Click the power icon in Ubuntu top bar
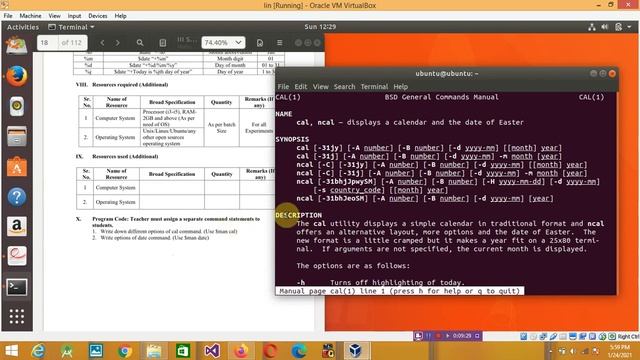Screen dimensions: 640x360 pos(618,27)
